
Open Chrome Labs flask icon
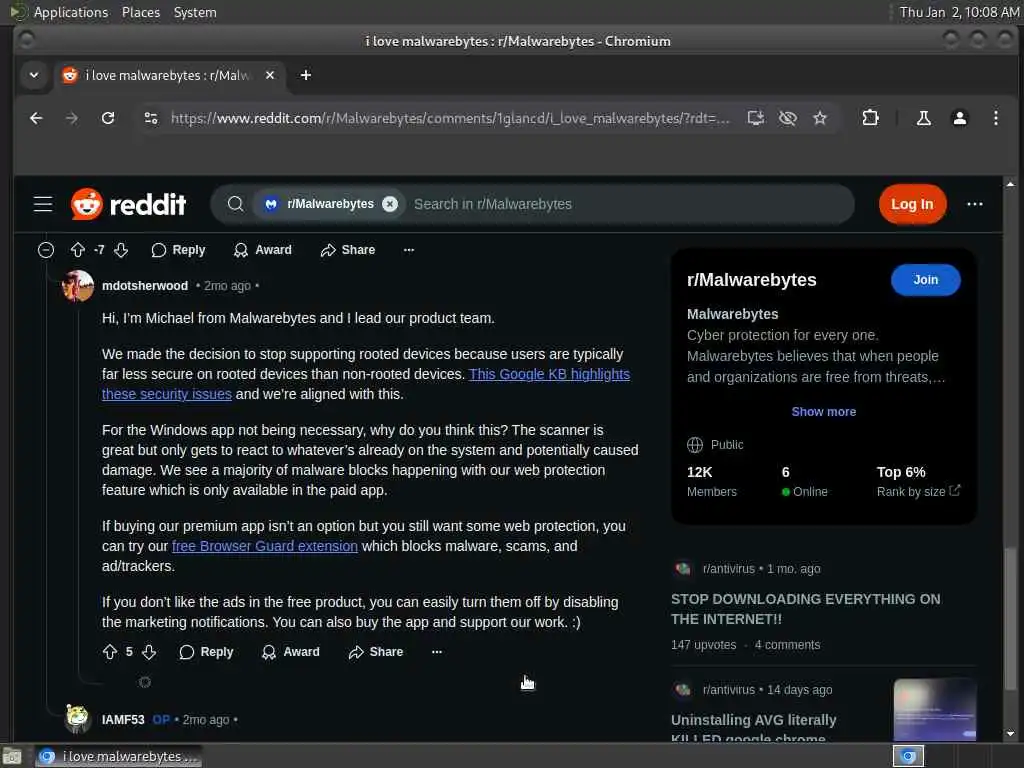pyautogui.click(x=923, y=118)
